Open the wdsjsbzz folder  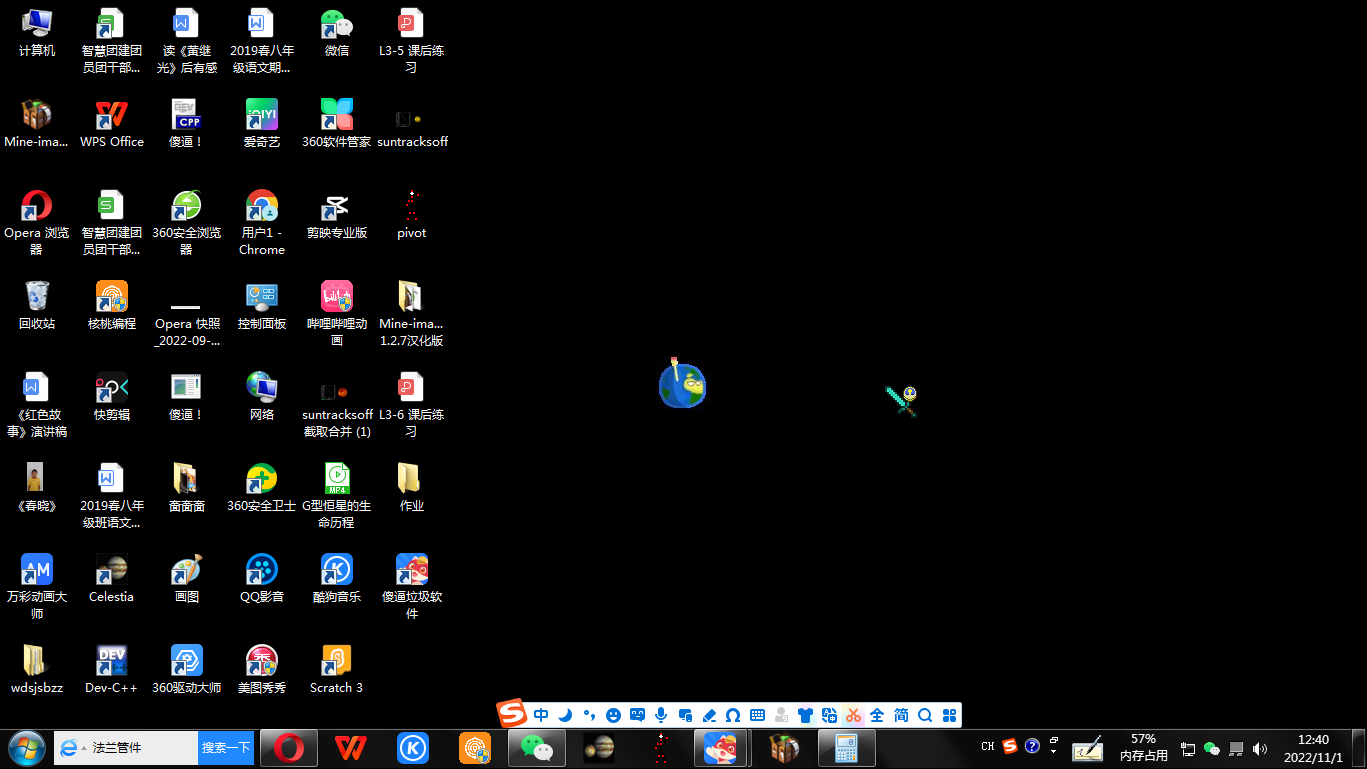point(37,669)
